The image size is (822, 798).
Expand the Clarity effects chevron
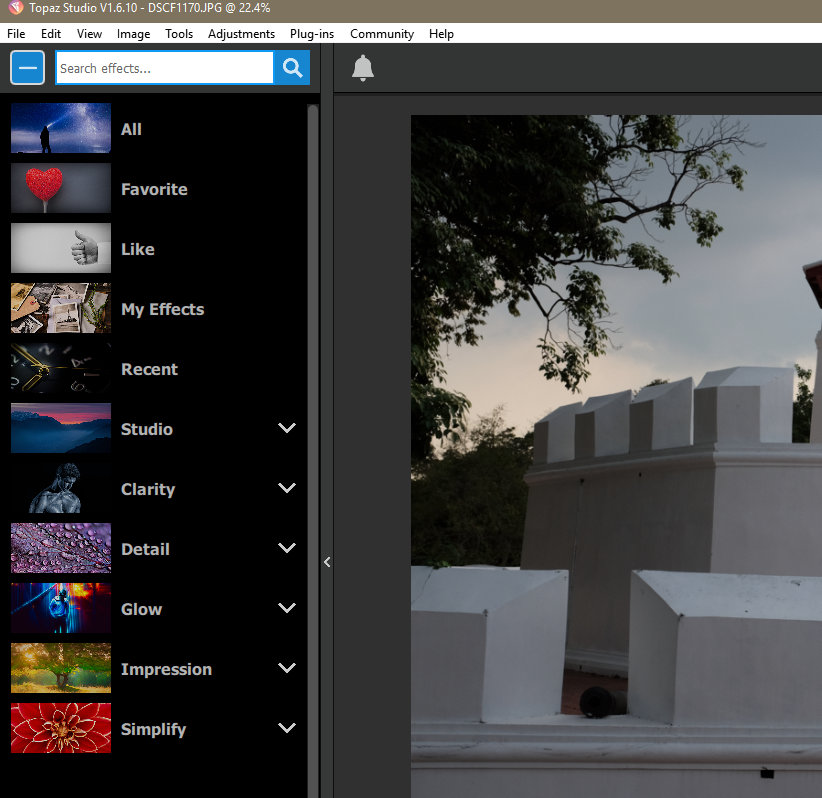(x=287, y=488)
